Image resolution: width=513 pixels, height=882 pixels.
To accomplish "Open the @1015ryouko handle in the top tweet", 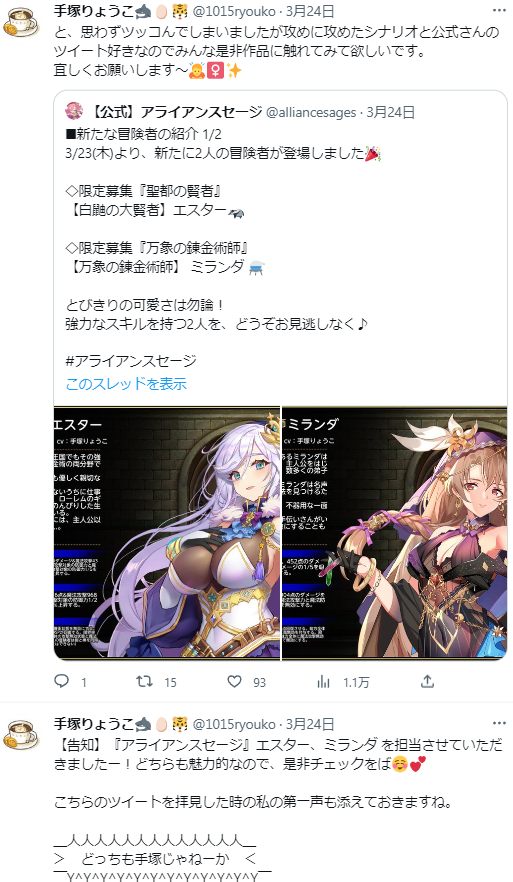I will [x=234, y=11].
